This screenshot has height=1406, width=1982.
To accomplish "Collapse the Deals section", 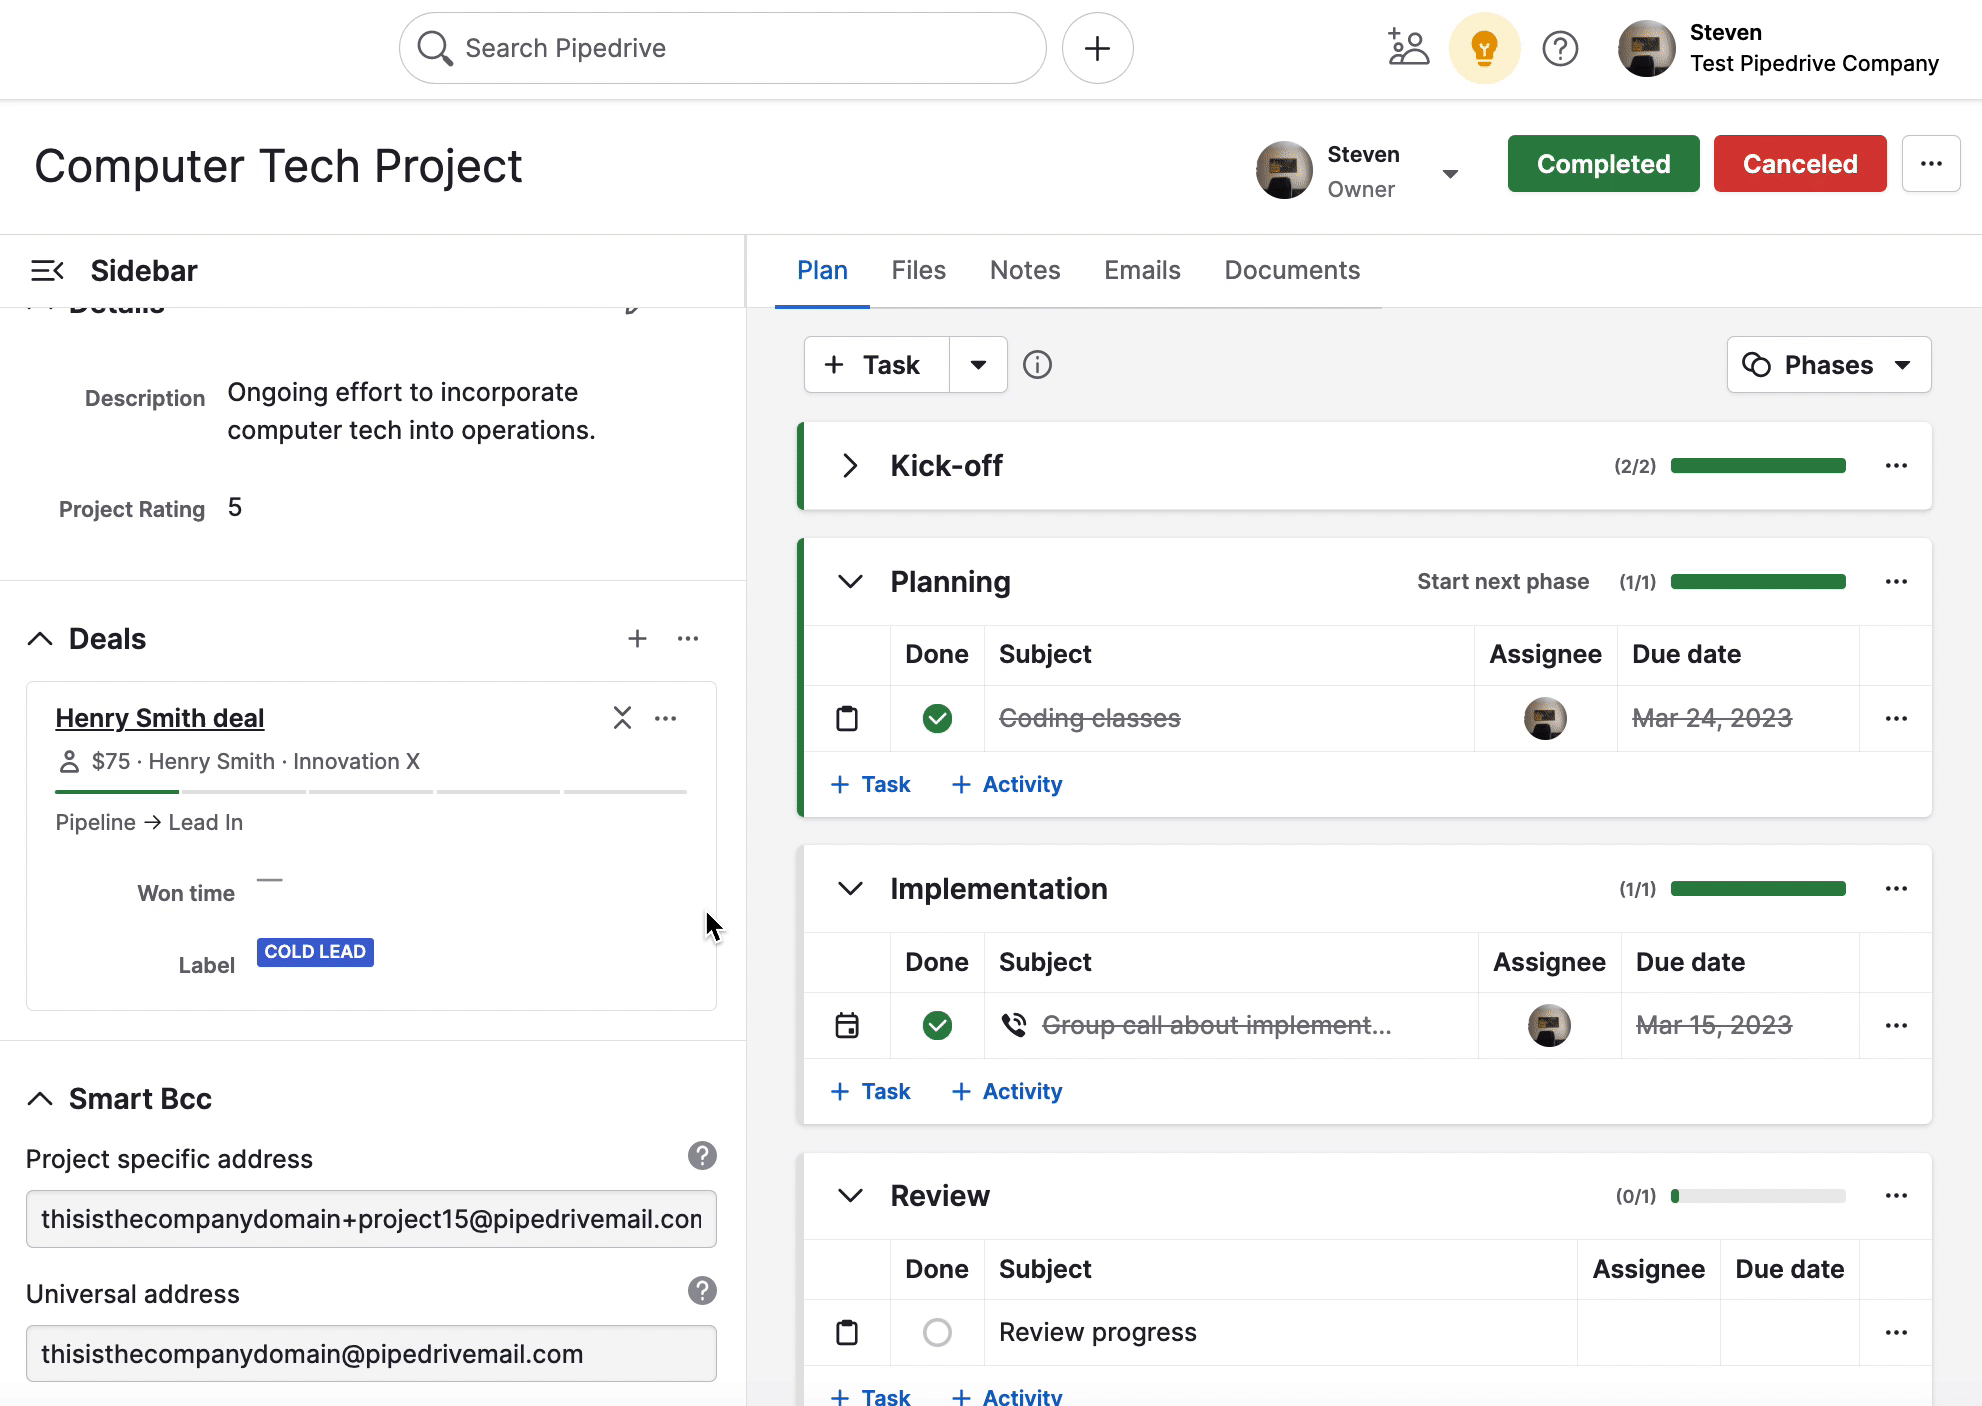I will click(40, 638).
